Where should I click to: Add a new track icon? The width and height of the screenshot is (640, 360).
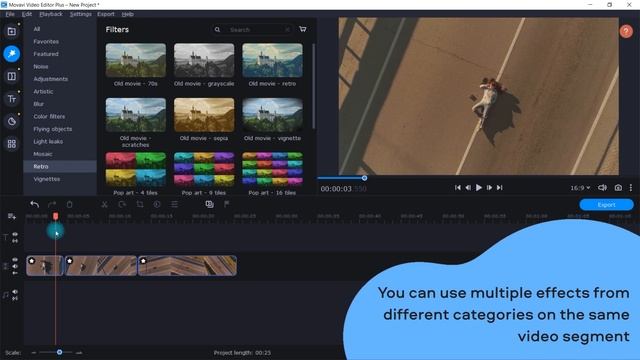pos(11,216)
